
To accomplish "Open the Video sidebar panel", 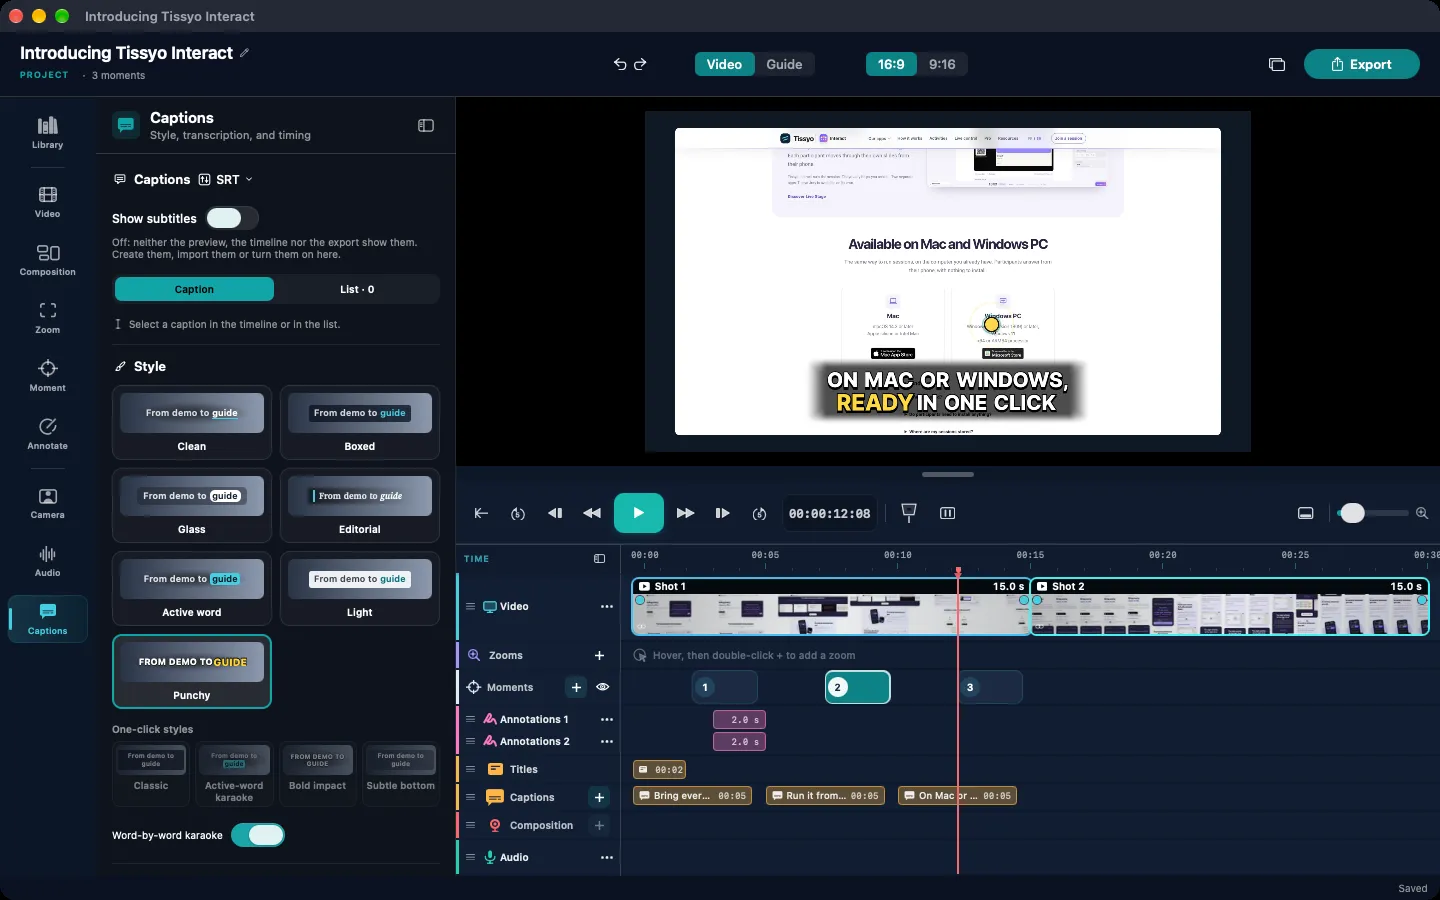I will point(47,202).
